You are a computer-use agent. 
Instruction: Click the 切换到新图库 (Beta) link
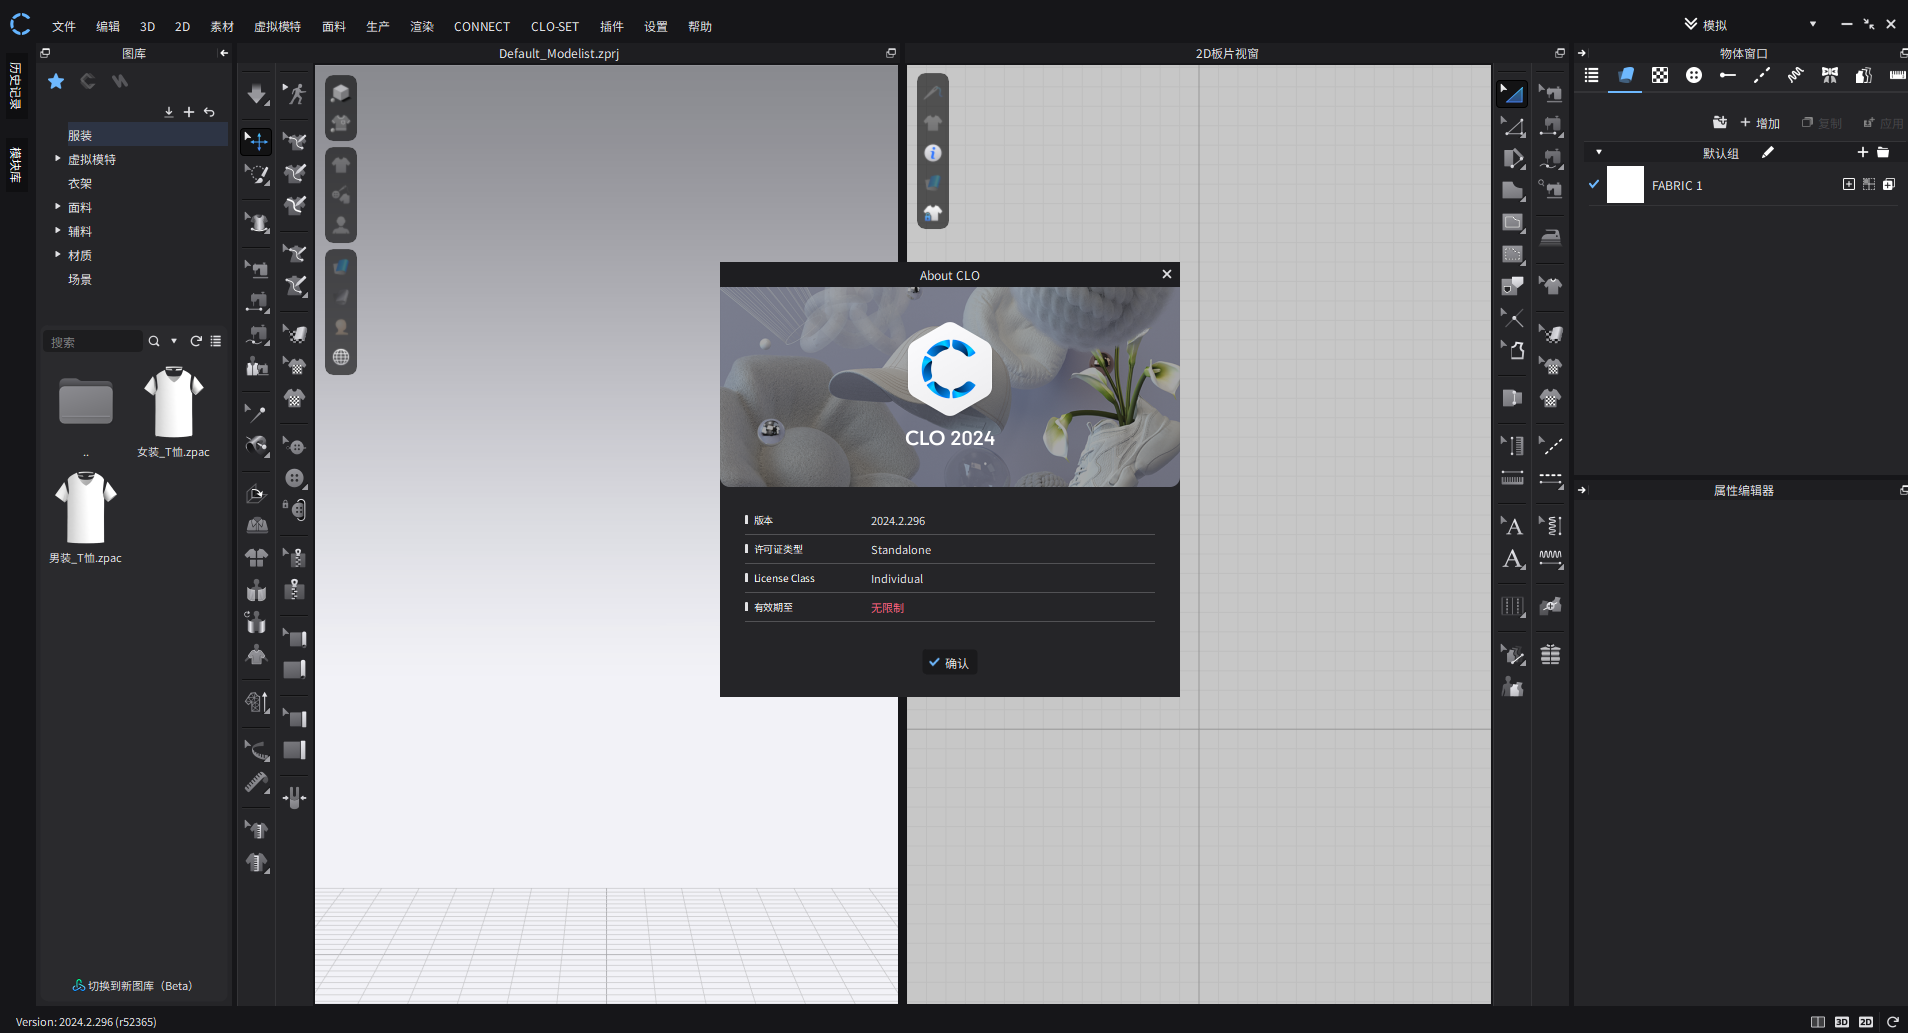[x=132, y=986]
